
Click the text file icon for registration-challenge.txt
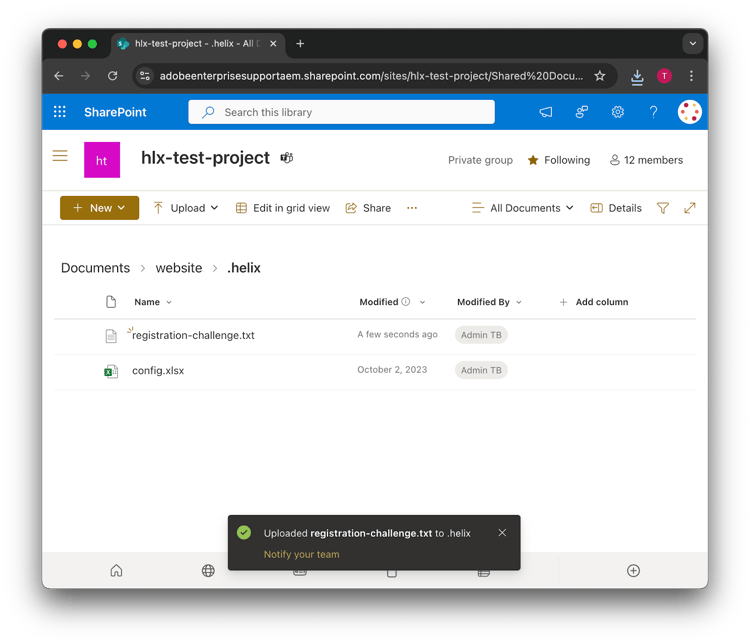tap(111, 336)
